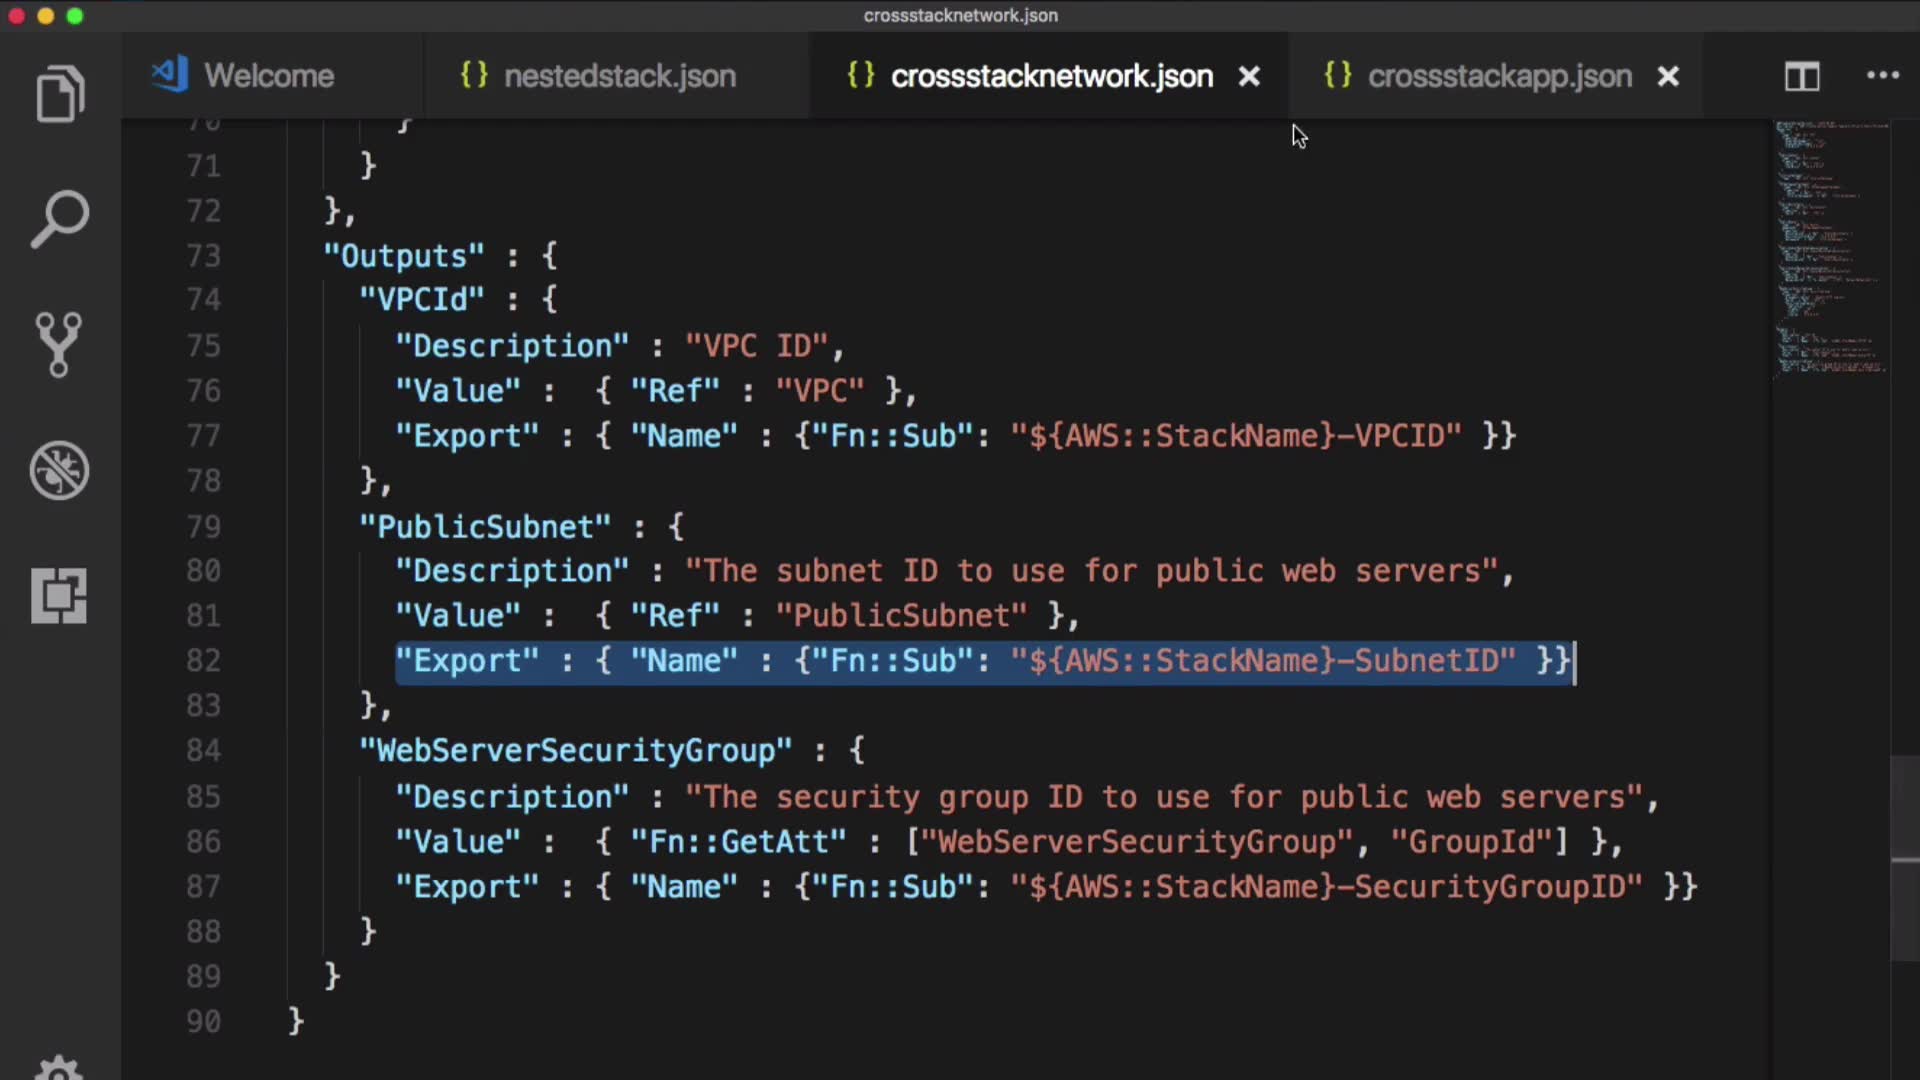Open the Search panel icon
Viewport: 1920px width, 1080px height.
[x=60, y=219]
